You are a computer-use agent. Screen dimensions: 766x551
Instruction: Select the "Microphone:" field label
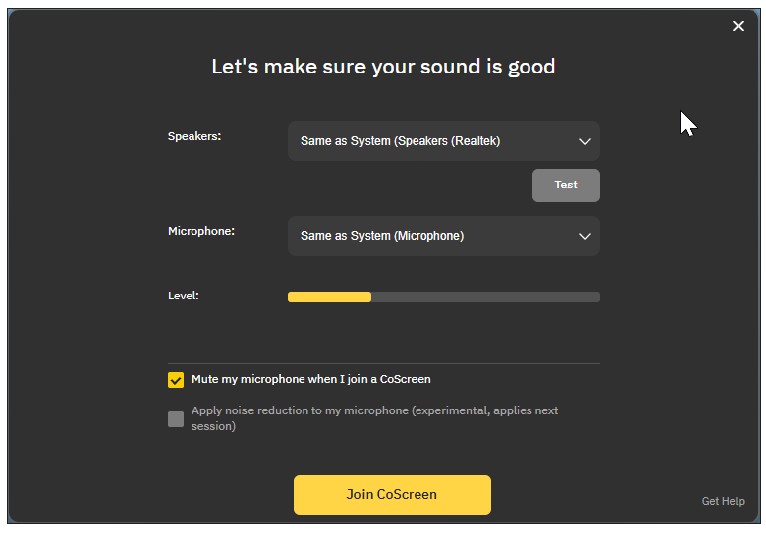pos(201,231)
